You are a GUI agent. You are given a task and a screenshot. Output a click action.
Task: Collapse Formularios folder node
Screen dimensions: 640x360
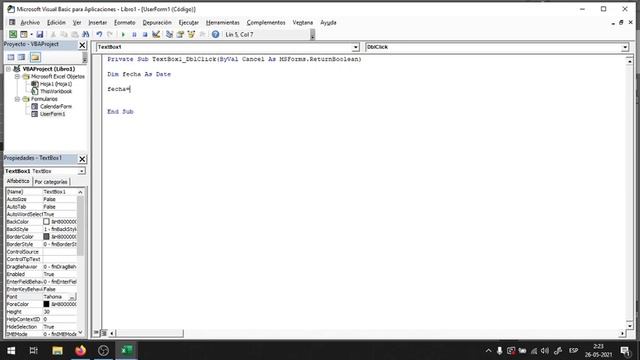coord(17,99)
